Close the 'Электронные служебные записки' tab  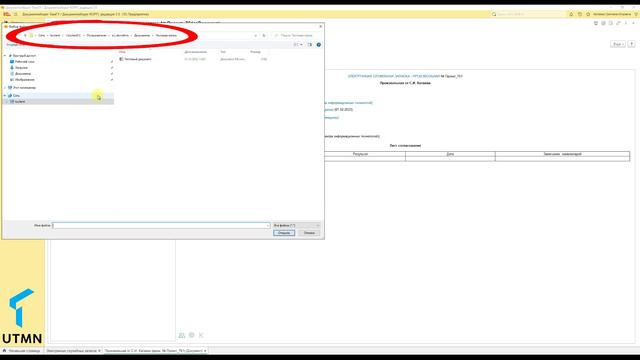point(99,351)
